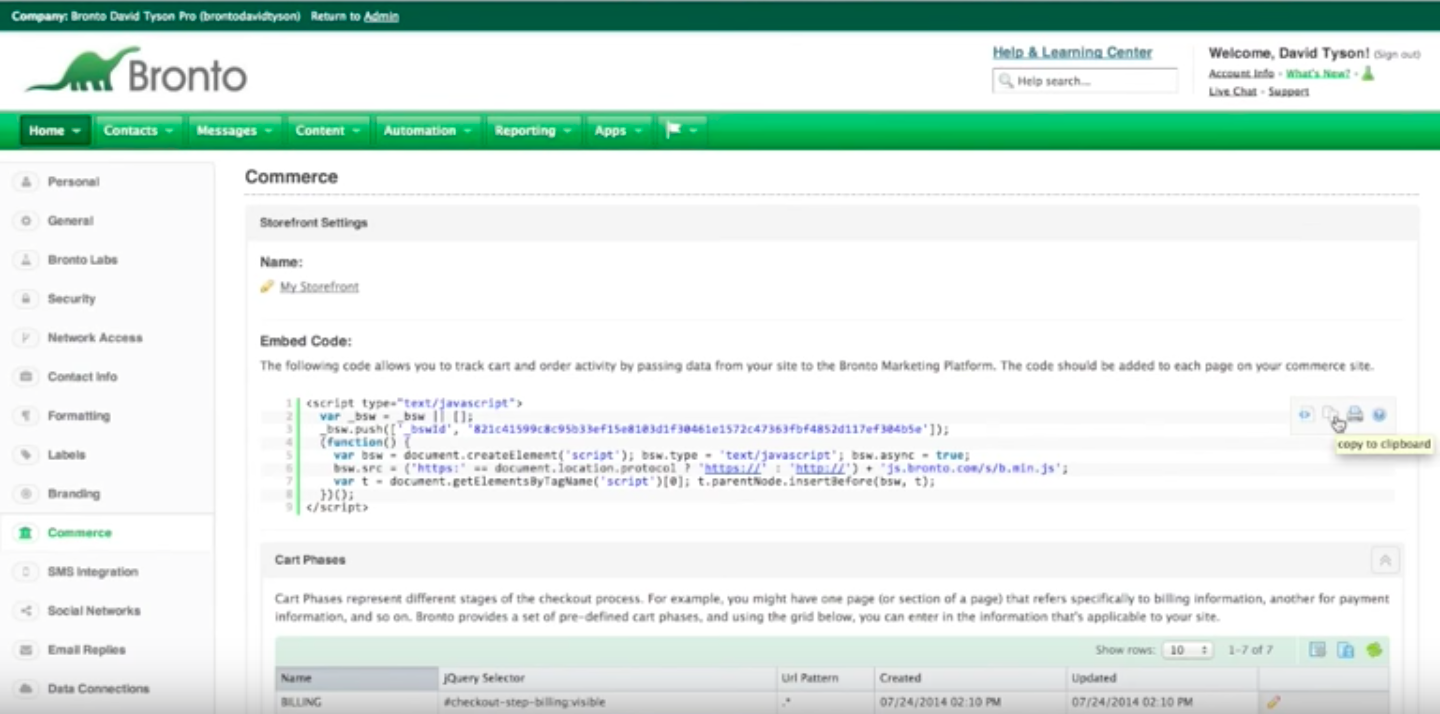Click the green Labs flask icon near What's New

(x=1368, y=73)
